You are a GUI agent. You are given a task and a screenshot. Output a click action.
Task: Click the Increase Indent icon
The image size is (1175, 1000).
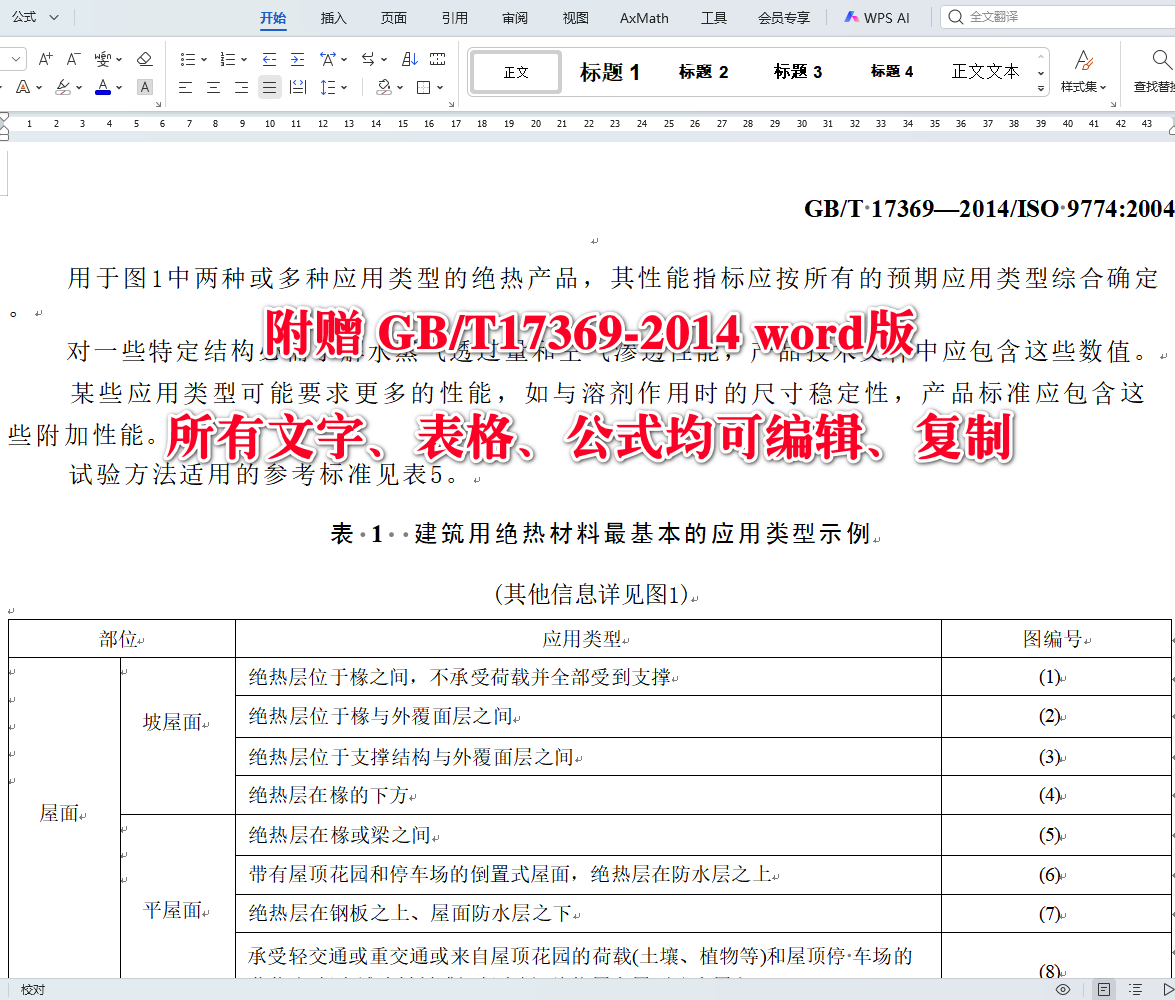[x=295, y=59]
